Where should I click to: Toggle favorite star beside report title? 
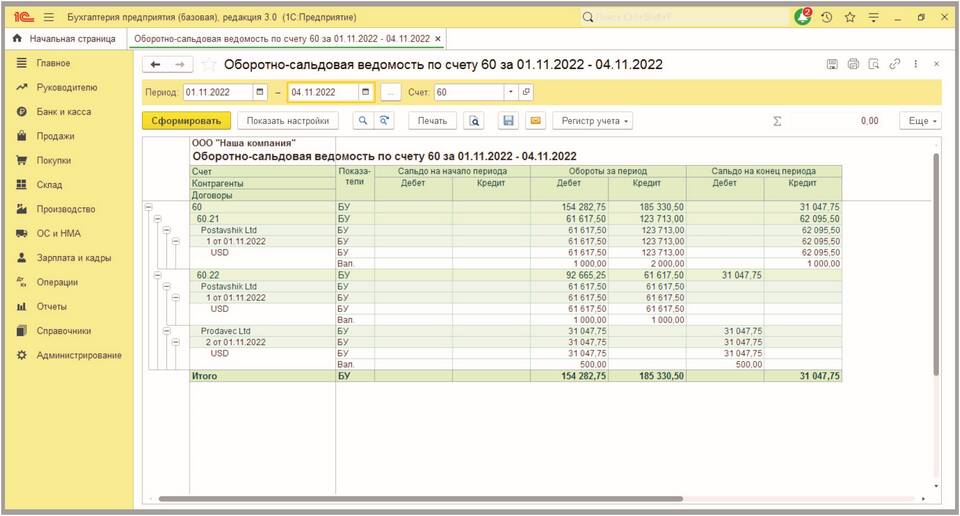click(x=209, y=64)
